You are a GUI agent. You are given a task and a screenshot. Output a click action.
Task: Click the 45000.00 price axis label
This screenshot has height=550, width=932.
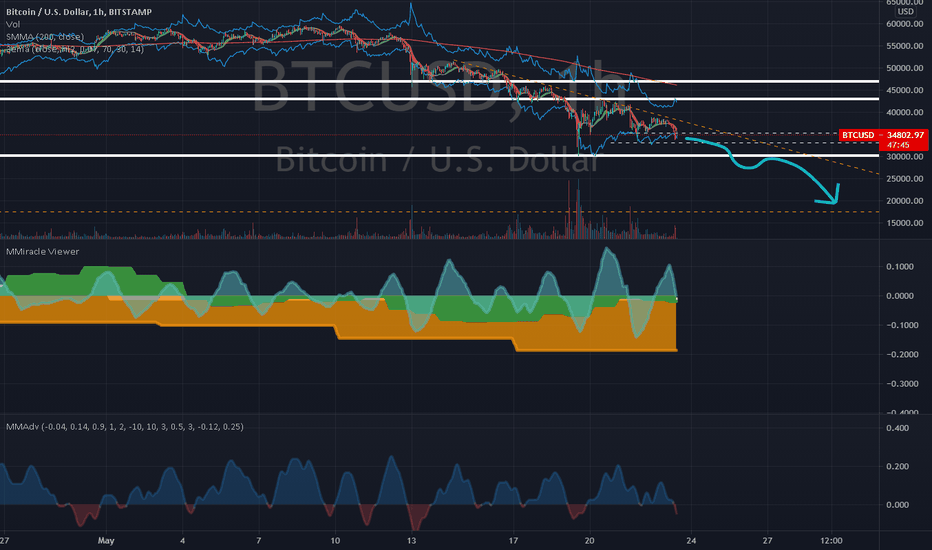[905, 90]
